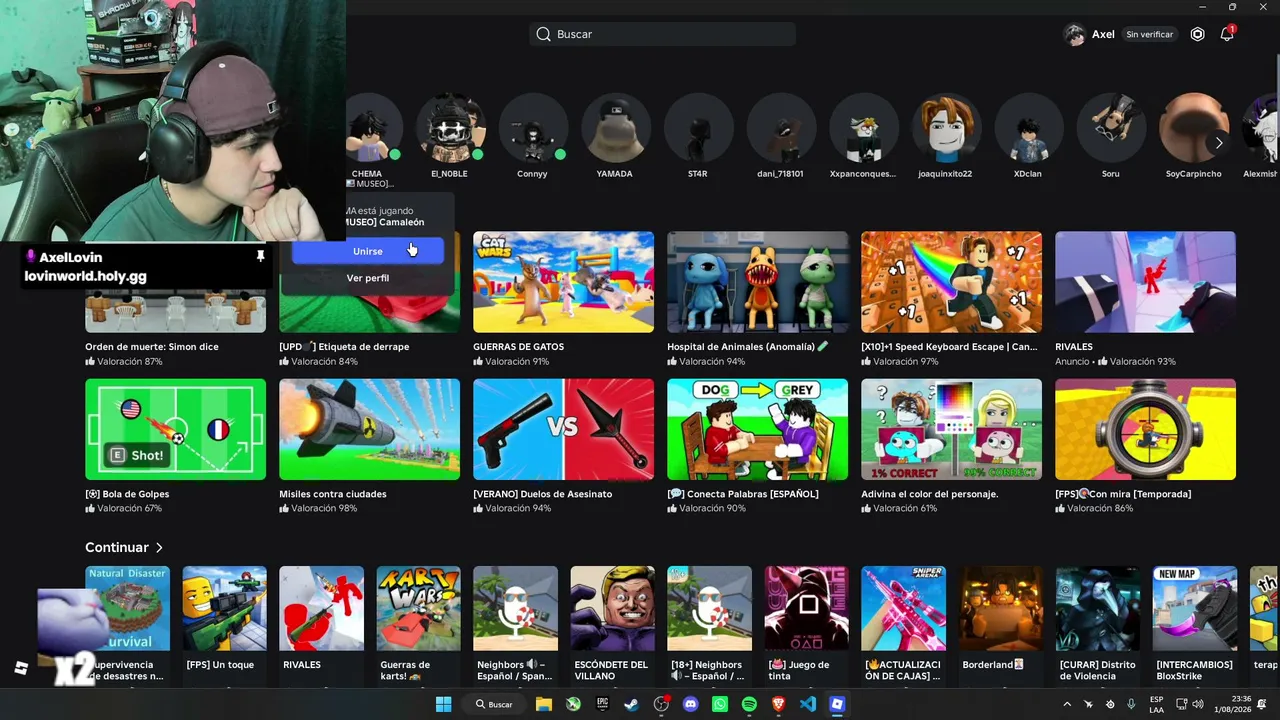Image resolution: width=1280 pixels, height=720 pixels.
Task: Open FPS Un toque in Continuar row
Action: tap(224, 608)
